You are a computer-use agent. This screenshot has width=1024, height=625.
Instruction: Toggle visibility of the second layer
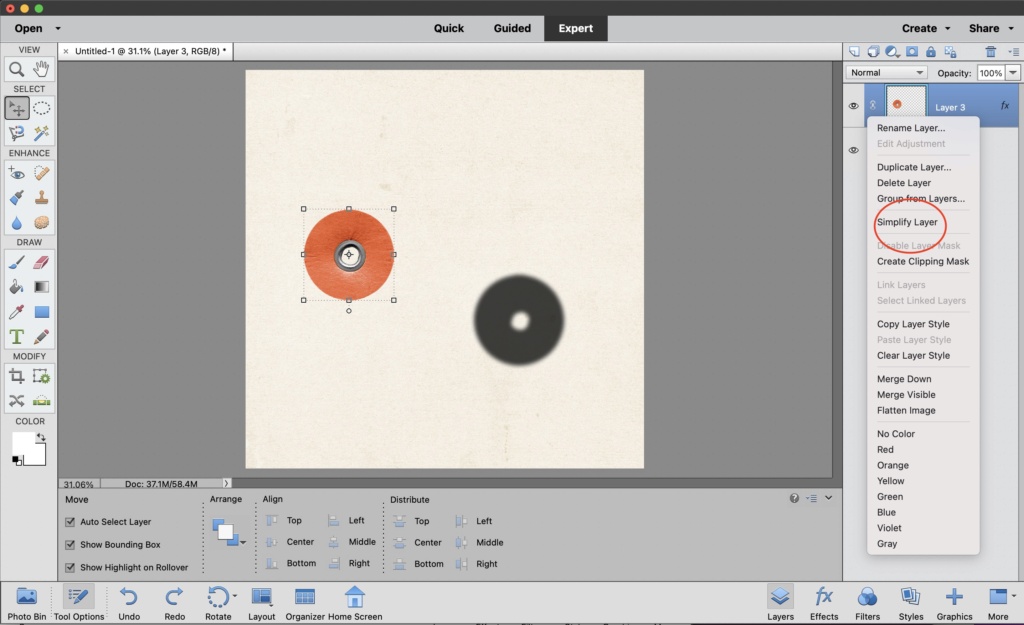(854, 150)
